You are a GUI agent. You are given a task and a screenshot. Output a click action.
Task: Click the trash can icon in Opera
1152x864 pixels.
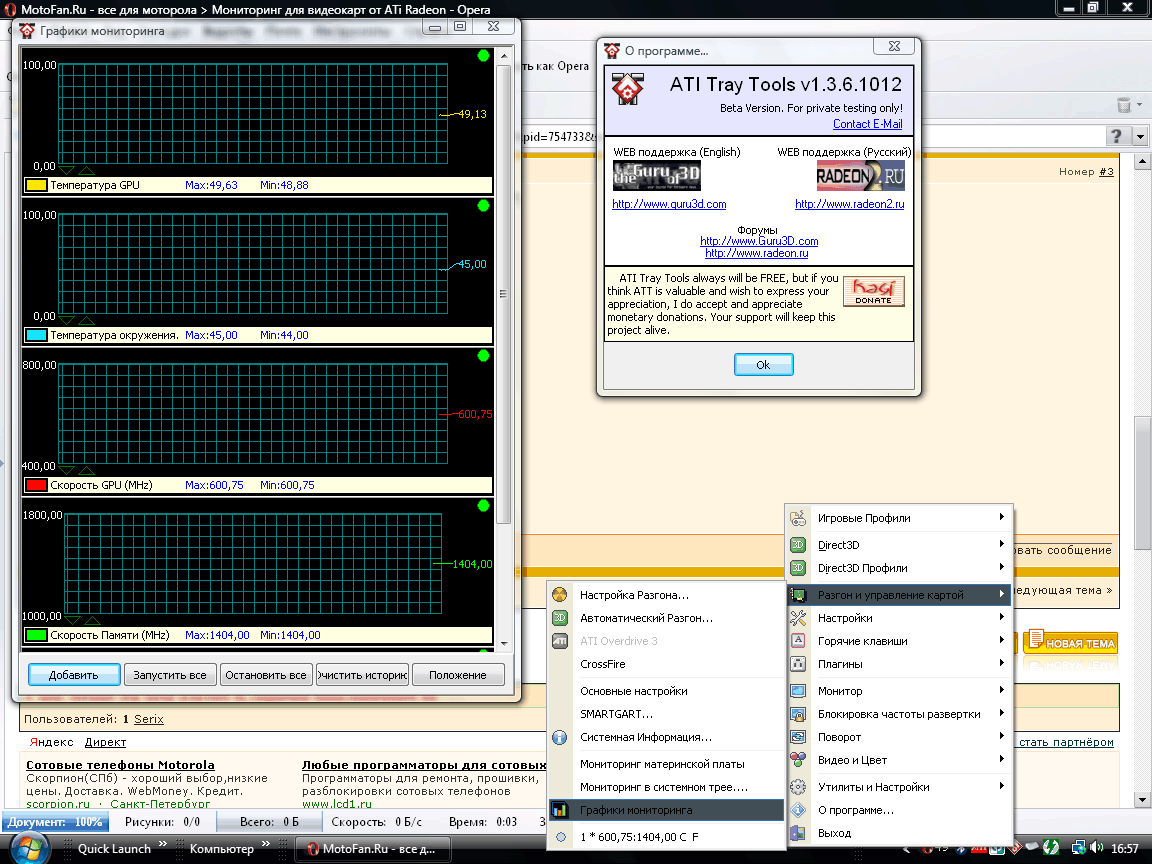pos(1123,104)
